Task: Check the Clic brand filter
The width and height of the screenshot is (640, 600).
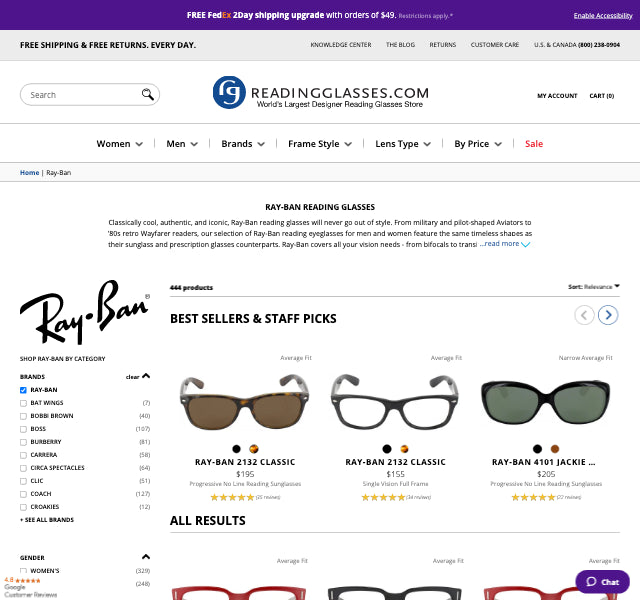Action: (x=23, y=481)
